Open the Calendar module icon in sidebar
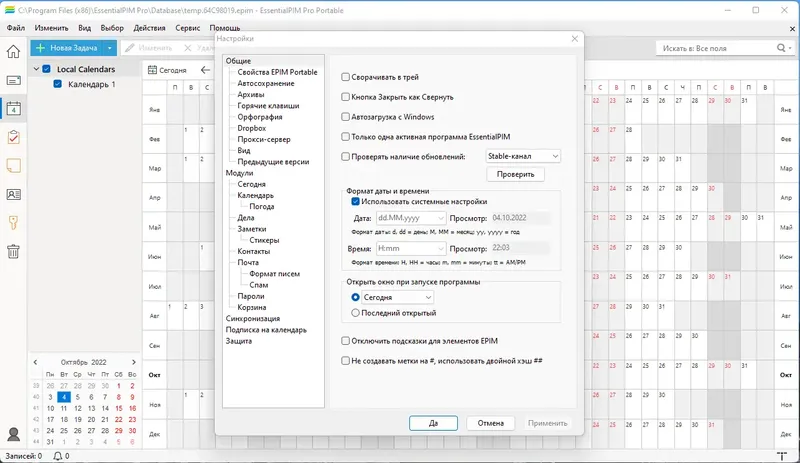This screenshot has width=800, height=463. click(x=13, y=108)
